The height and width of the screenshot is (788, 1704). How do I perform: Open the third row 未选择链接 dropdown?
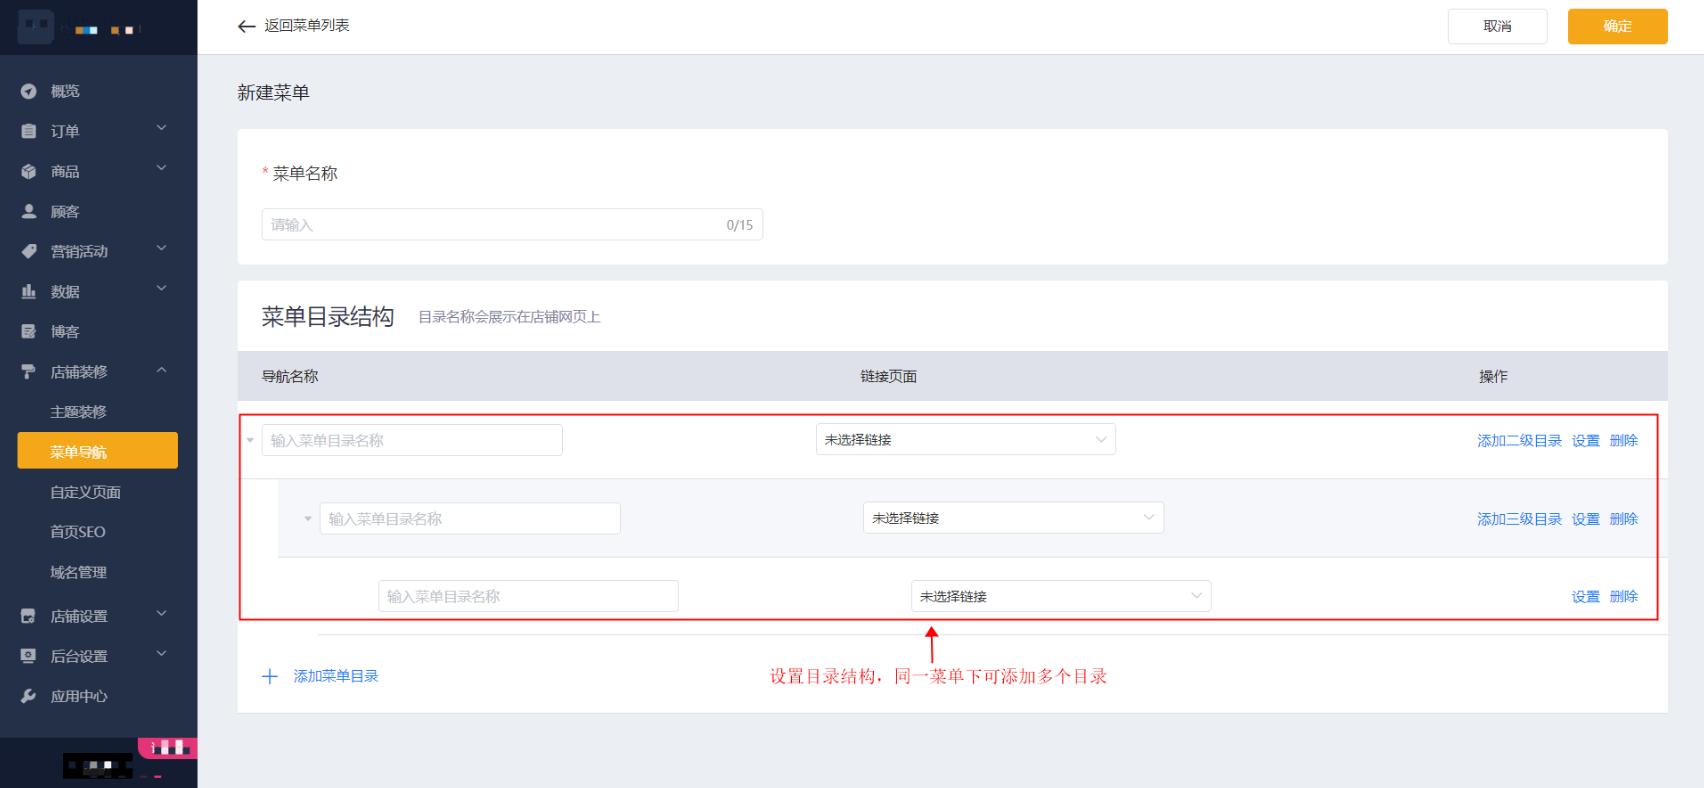point(1060,596)
